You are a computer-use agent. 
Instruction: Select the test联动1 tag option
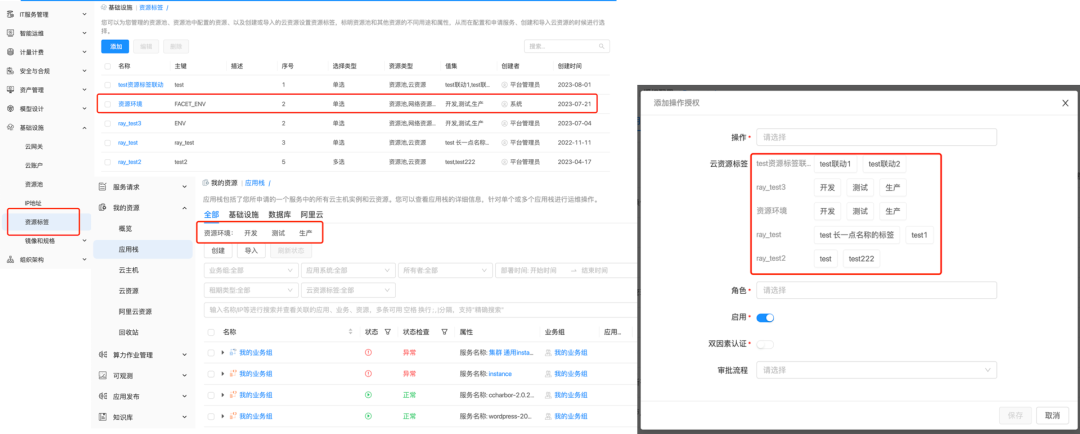click(835, 164)
